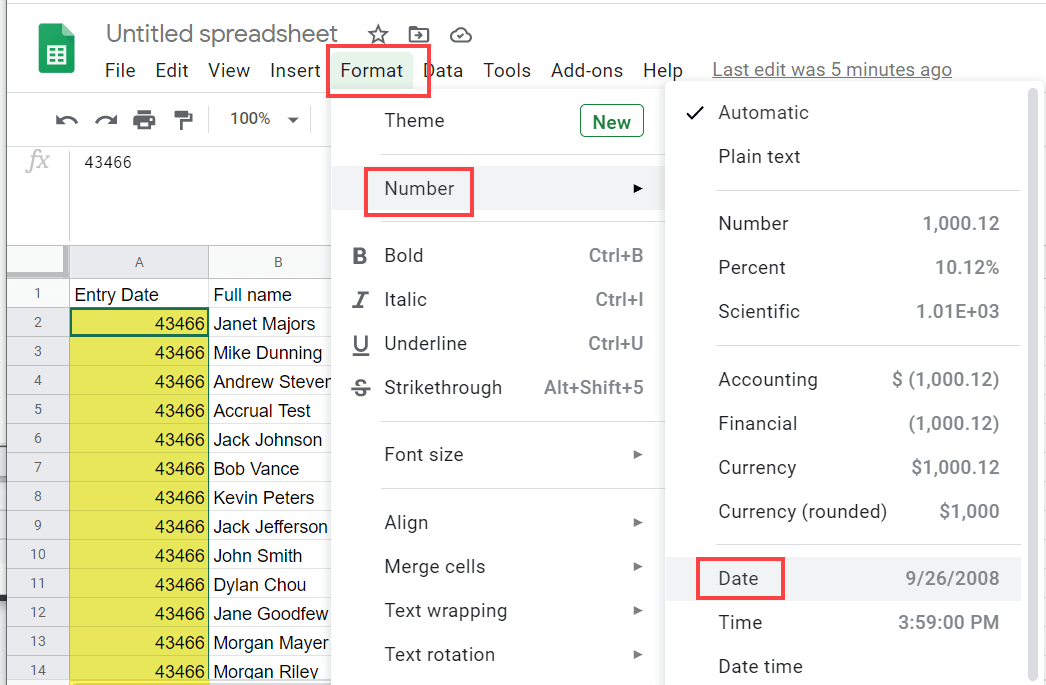Star the Untitled spreadsheet
The width and height of the screenshot is (1046, 685).
tap(378, 34)
